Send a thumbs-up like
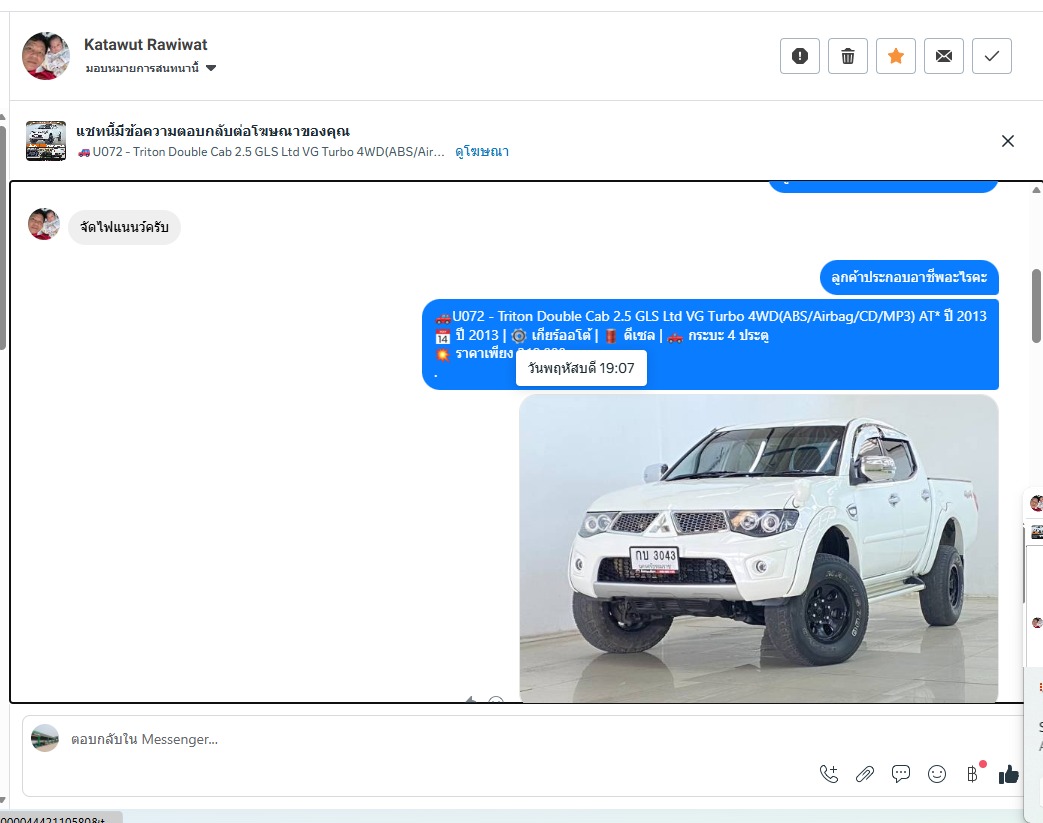Image resolution: width=1043 pixels, height=823 pixels. pos(1008,774)
